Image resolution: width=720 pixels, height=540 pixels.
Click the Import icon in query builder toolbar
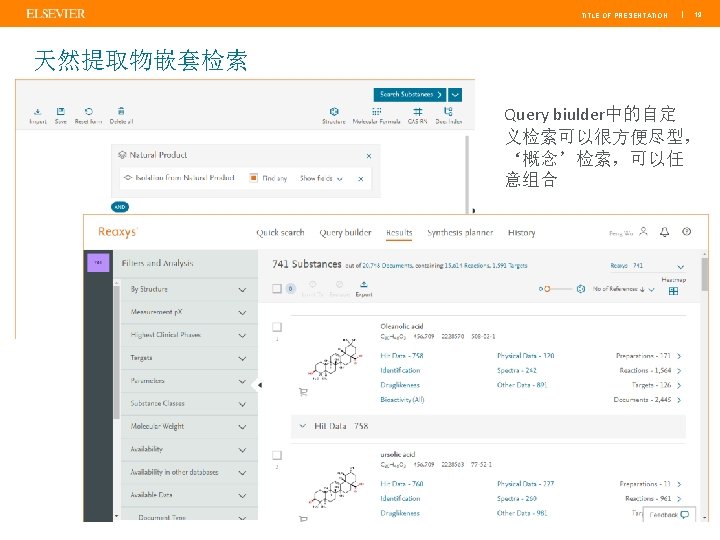pyautogui.click(x=38, y=112)
